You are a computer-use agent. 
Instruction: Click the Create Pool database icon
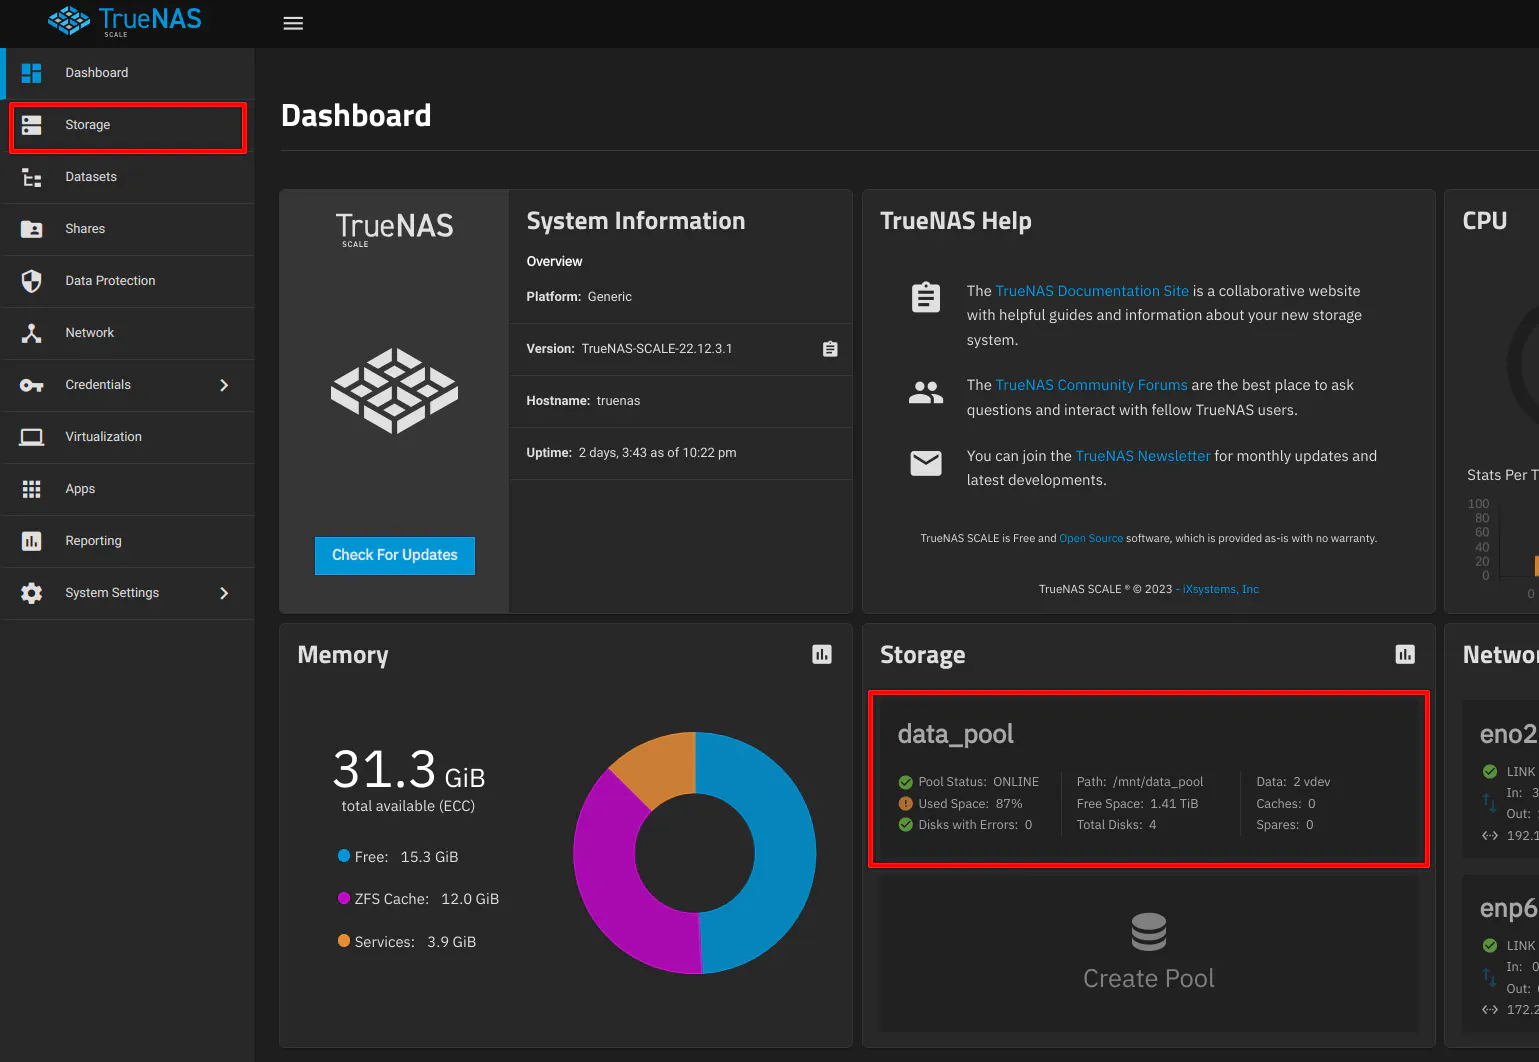1149,931
